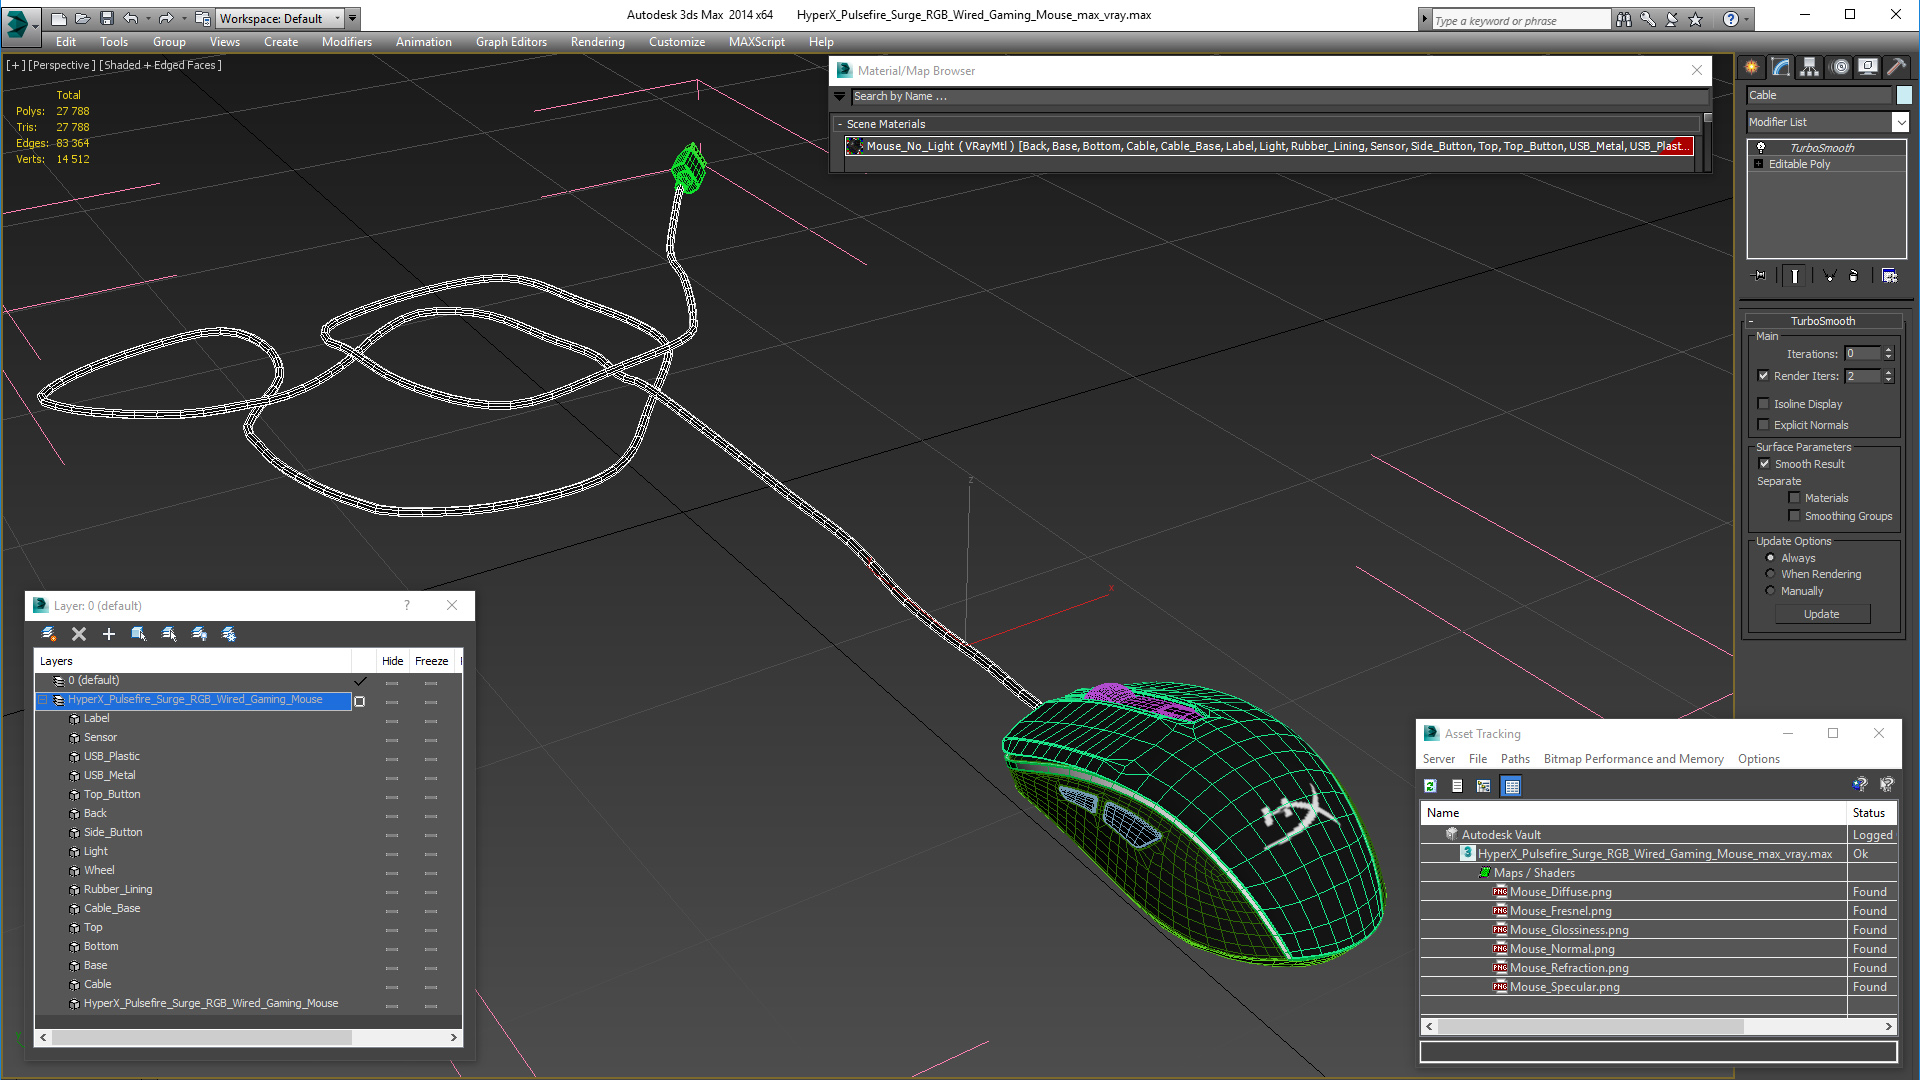
Task: Click Highlight Selected Objects' Layers icon
Action: [169, 634]
